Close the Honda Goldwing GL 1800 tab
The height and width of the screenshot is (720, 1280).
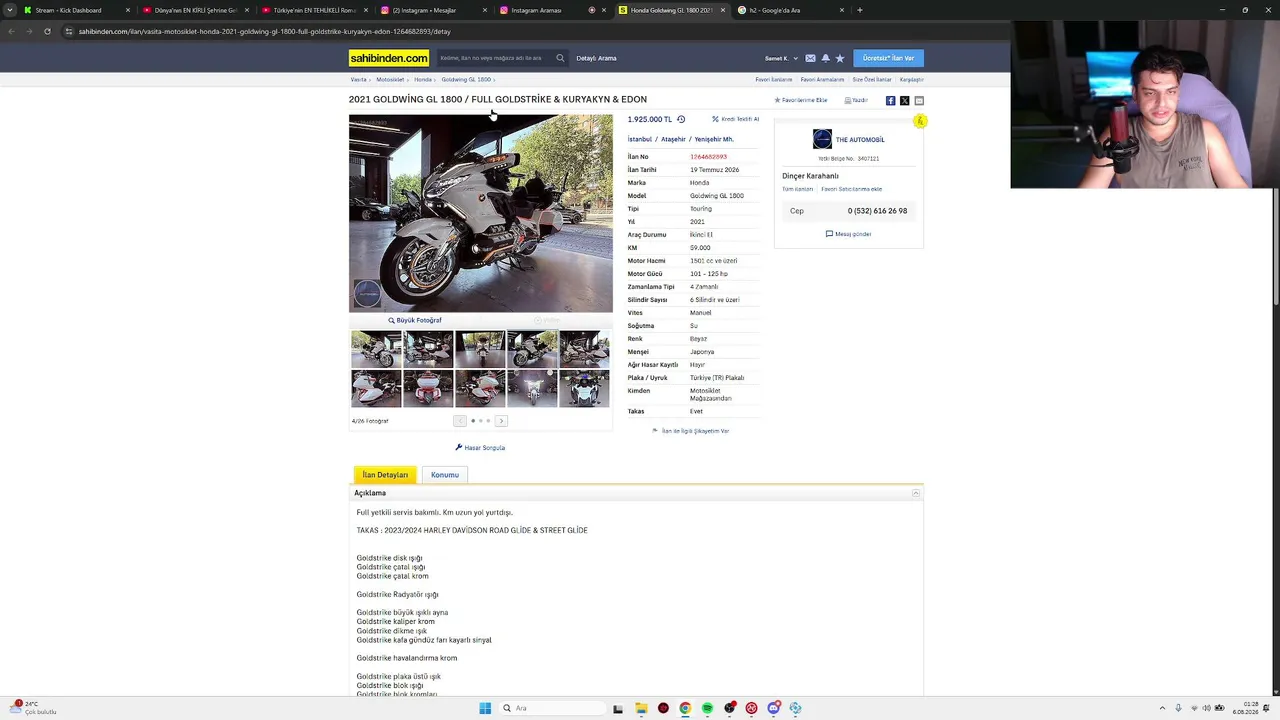(723, 10)
